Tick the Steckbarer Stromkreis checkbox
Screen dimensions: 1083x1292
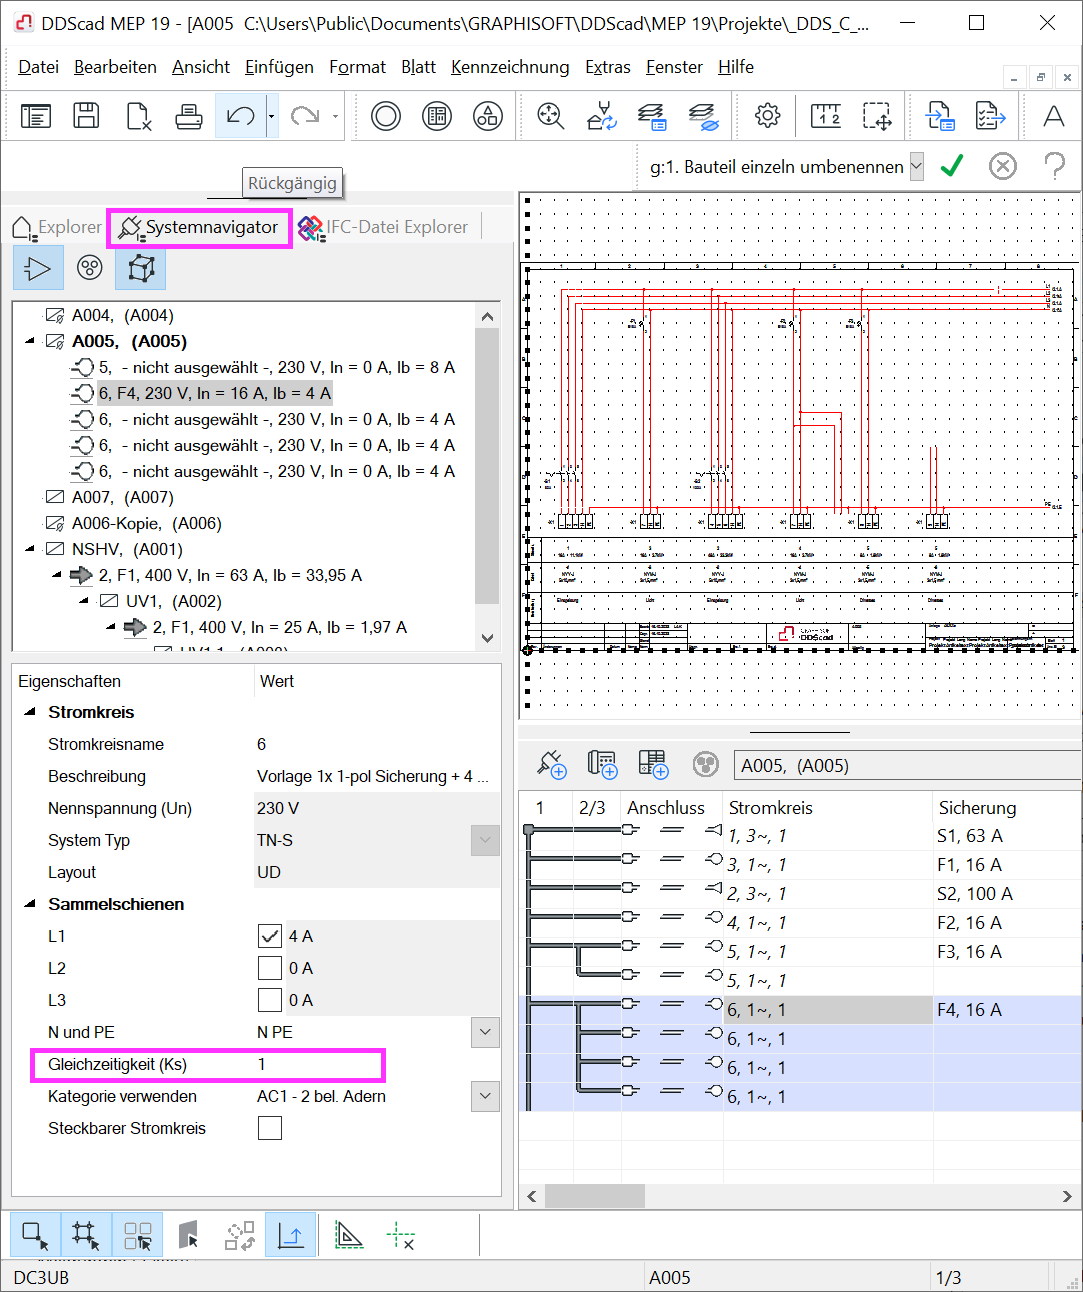click(269, 1128)
